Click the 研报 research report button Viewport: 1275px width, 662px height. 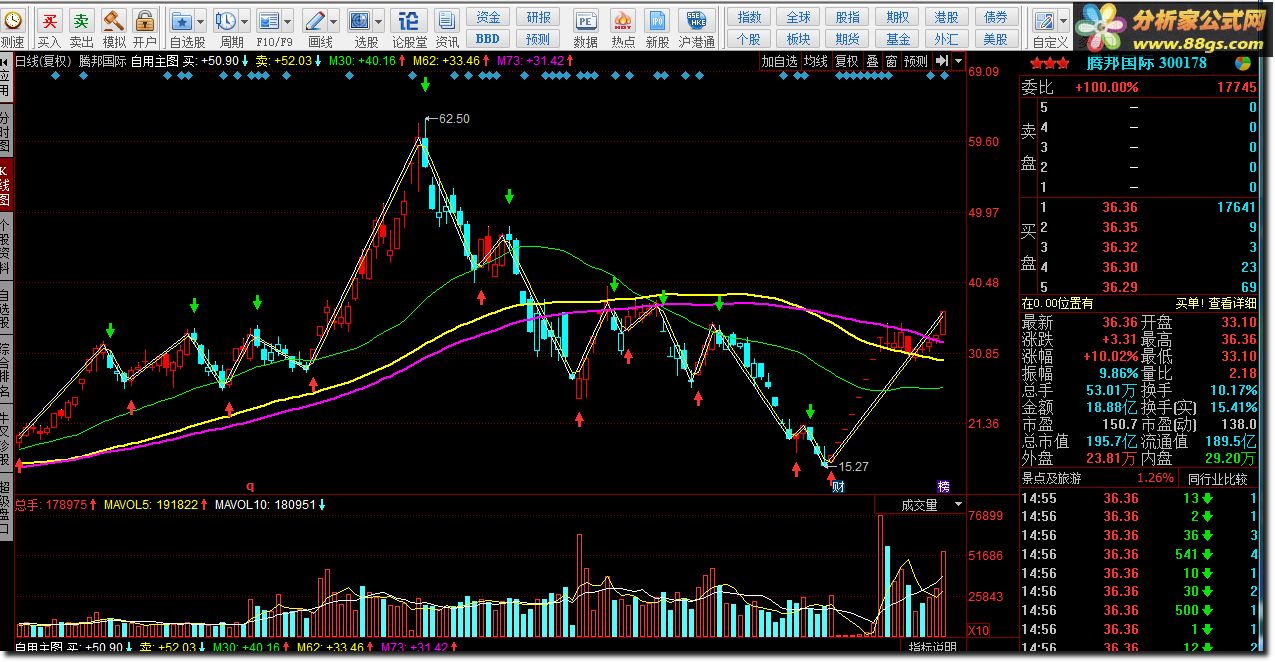coord(538,17)
